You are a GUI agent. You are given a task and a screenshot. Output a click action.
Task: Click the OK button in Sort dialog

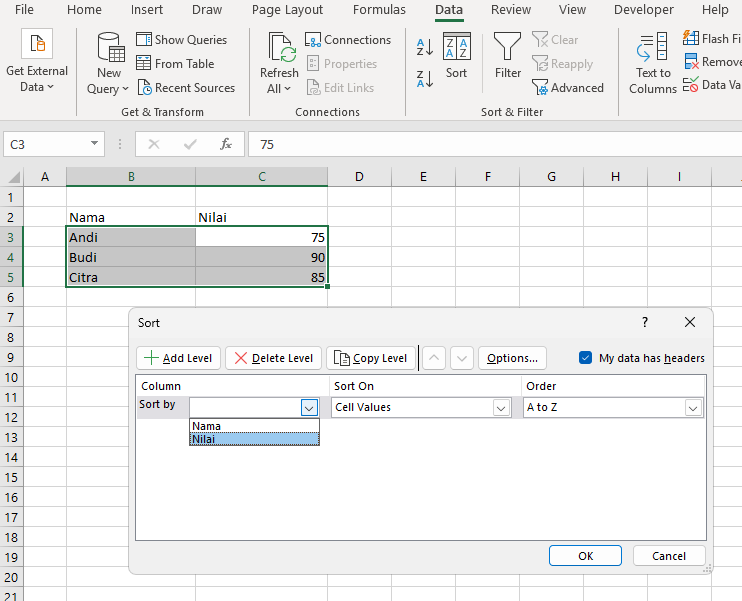[585, 556]
